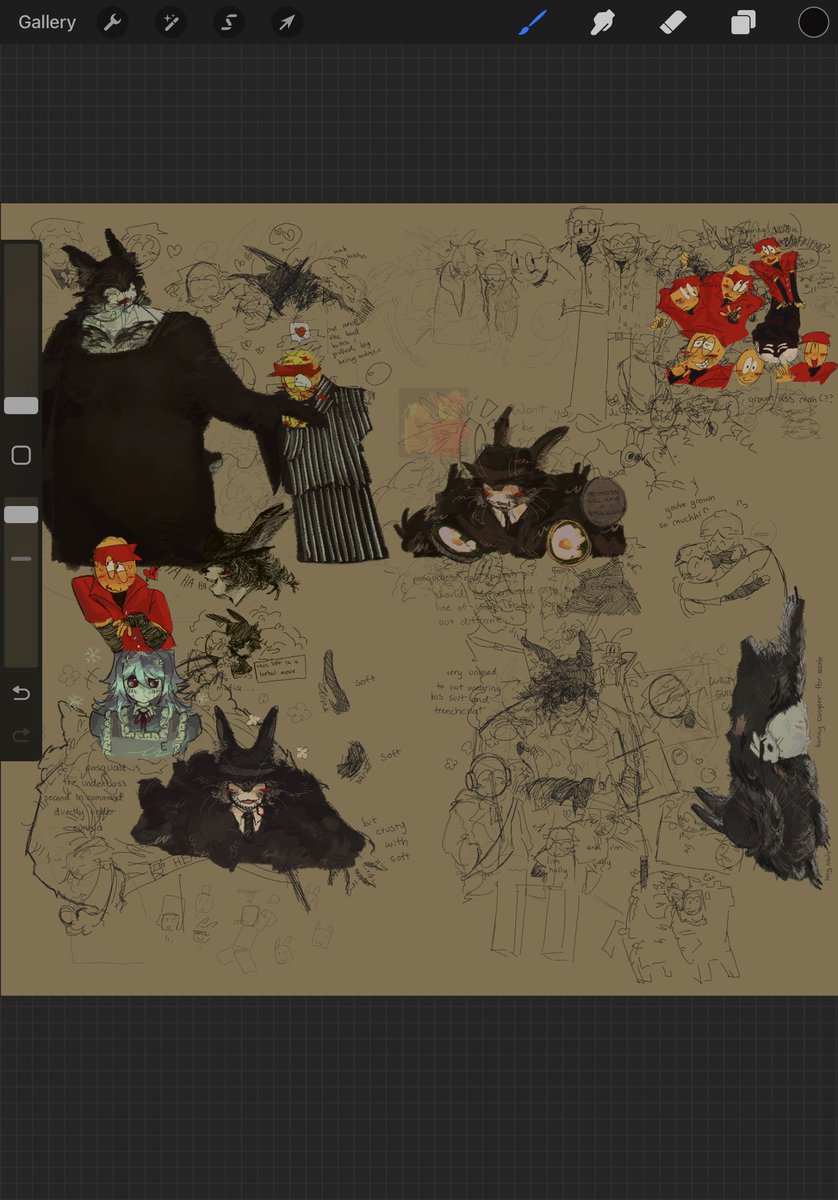Image resolution: width=838 pixels, height=1200 pixels.
Task: Open the Adjustments magic wand menu
Action: [171, 22]
